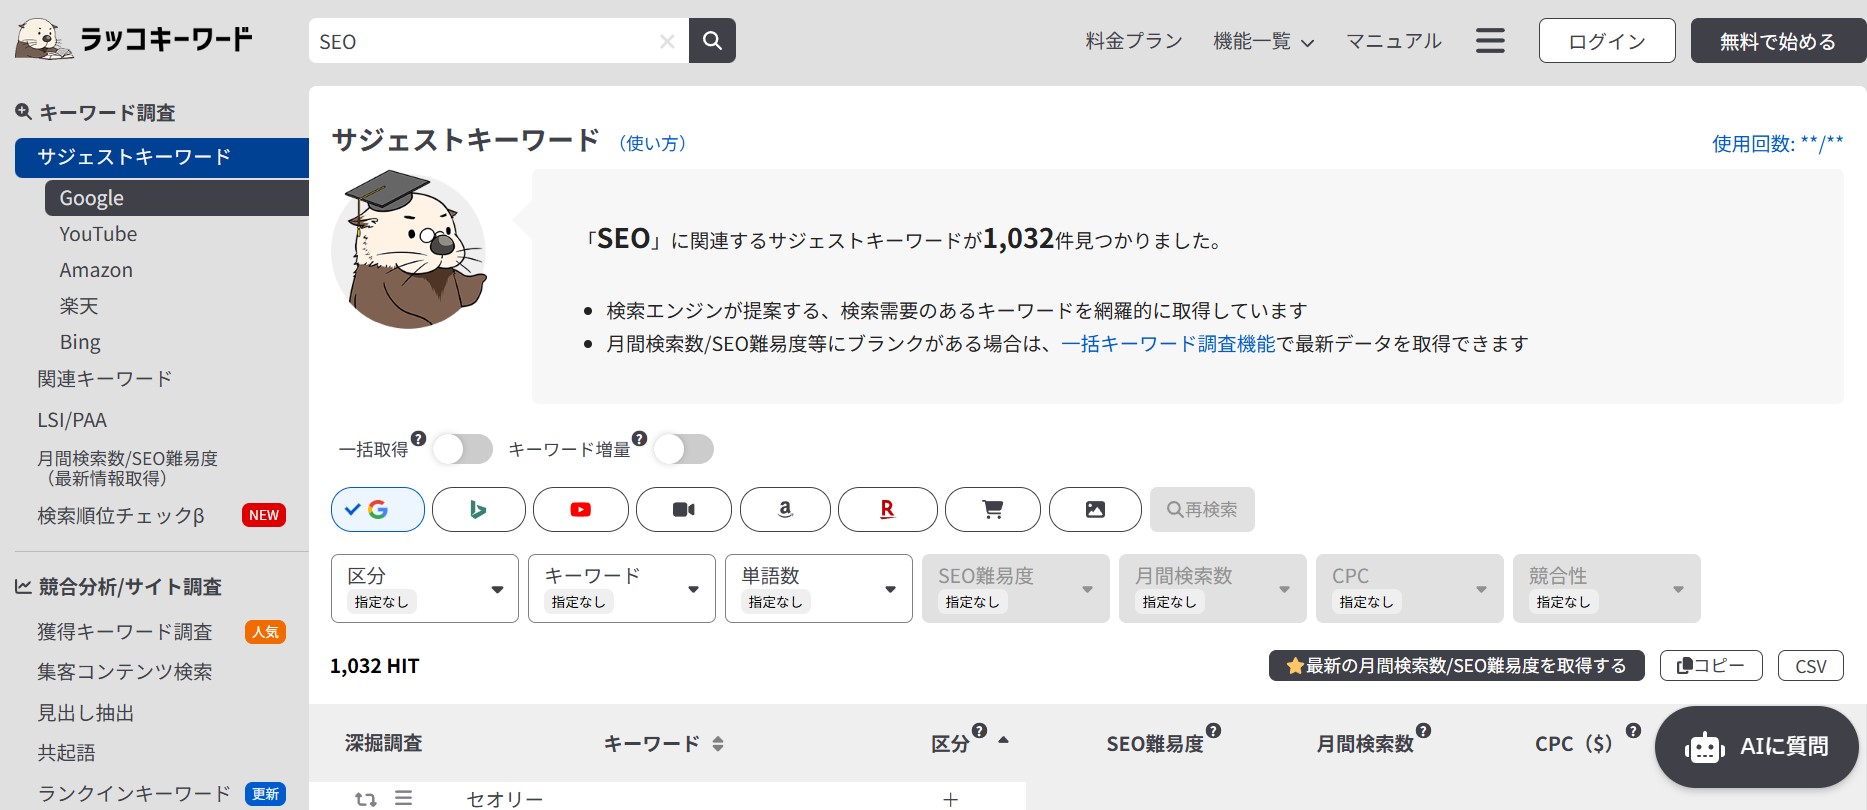Screen dimensions: 1867x810
Task: Click the plus icon in セオリー row
Action: pos(951,799)
